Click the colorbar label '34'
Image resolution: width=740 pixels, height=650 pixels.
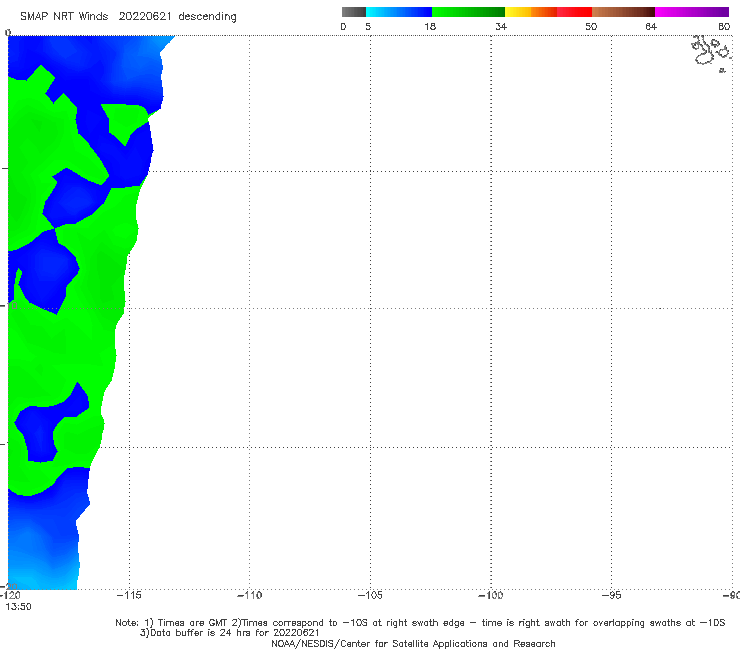[501, 27]
